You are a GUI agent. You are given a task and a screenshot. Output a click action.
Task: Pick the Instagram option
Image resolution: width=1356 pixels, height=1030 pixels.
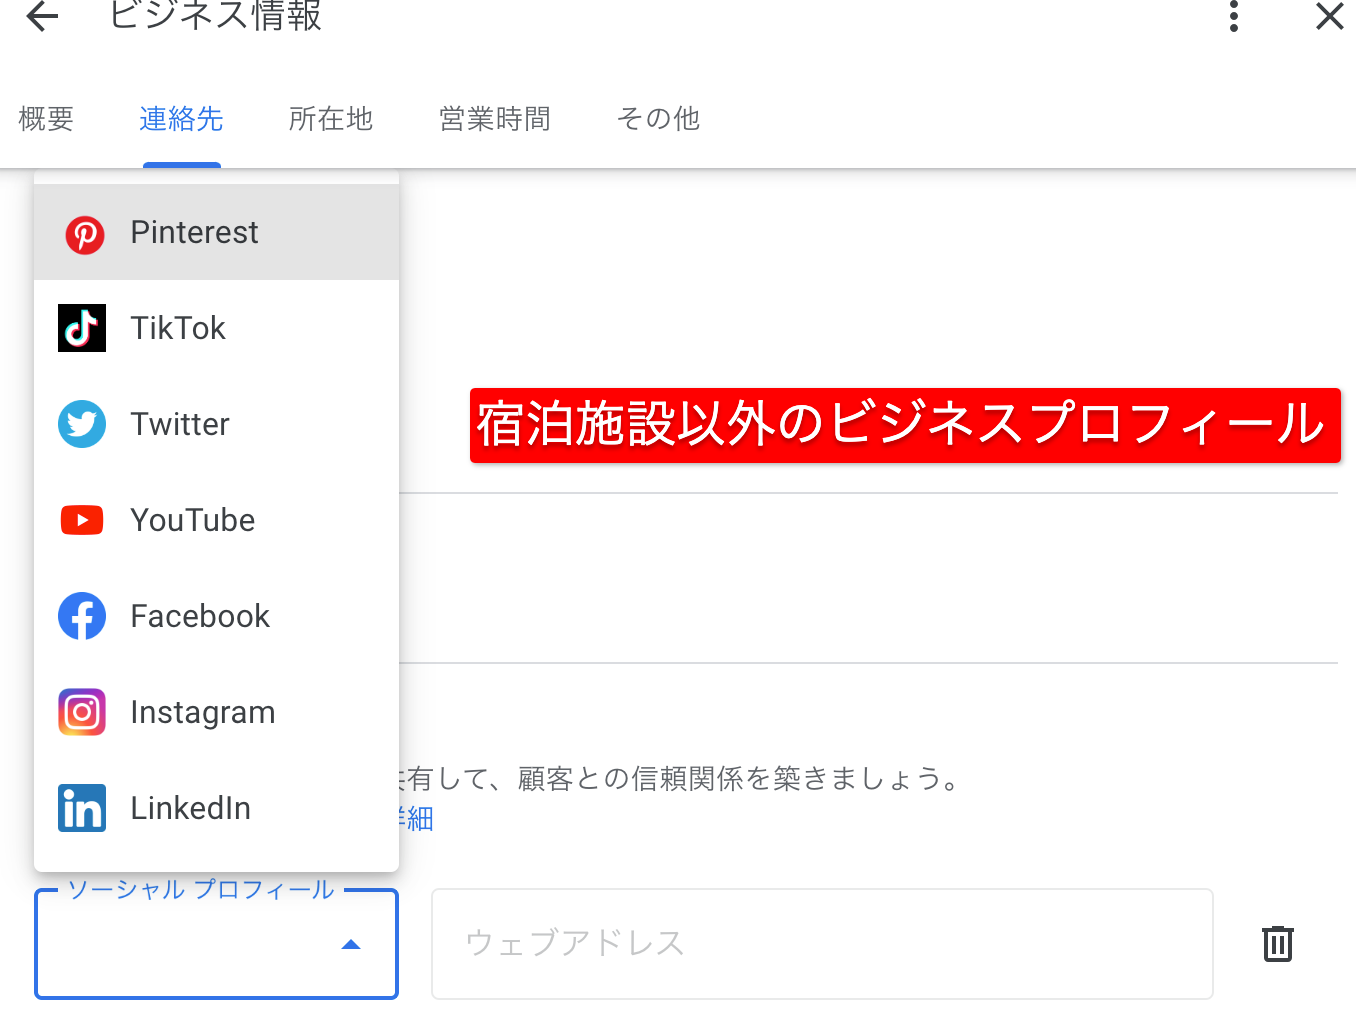coord(216,712)
